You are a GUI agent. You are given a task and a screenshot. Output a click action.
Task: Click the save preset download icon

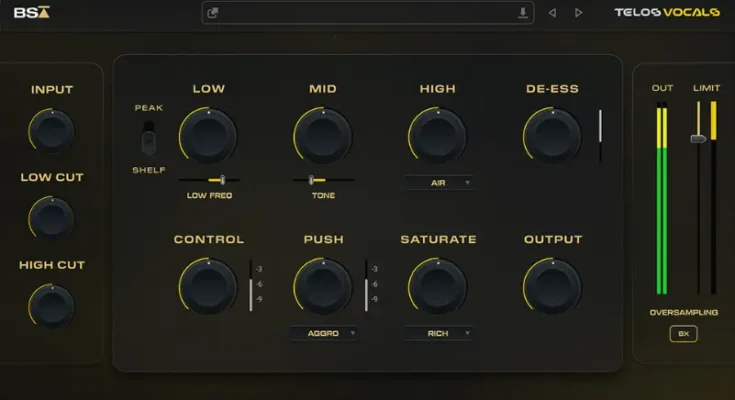pos(522,13)
